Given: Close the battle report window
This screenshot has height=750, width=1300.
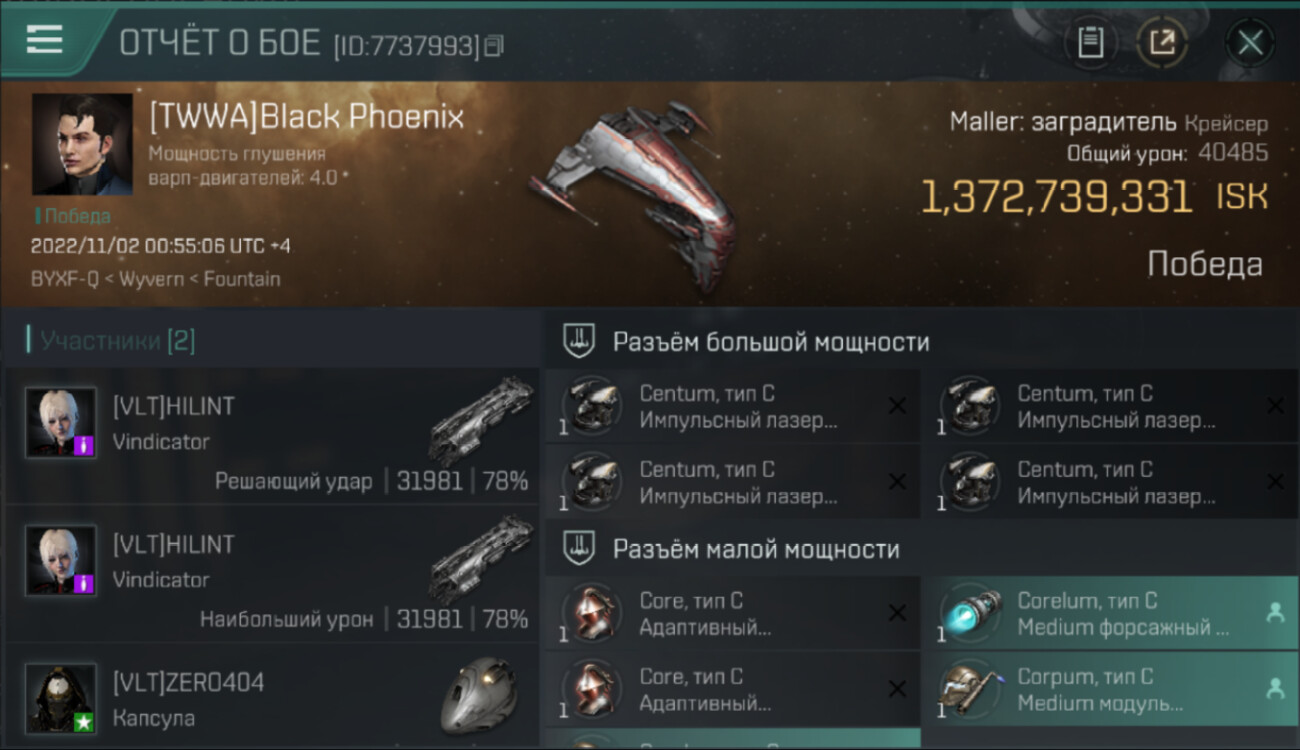Looking at the screenshot, I should pyautogui.click(x=1250, y=42).
